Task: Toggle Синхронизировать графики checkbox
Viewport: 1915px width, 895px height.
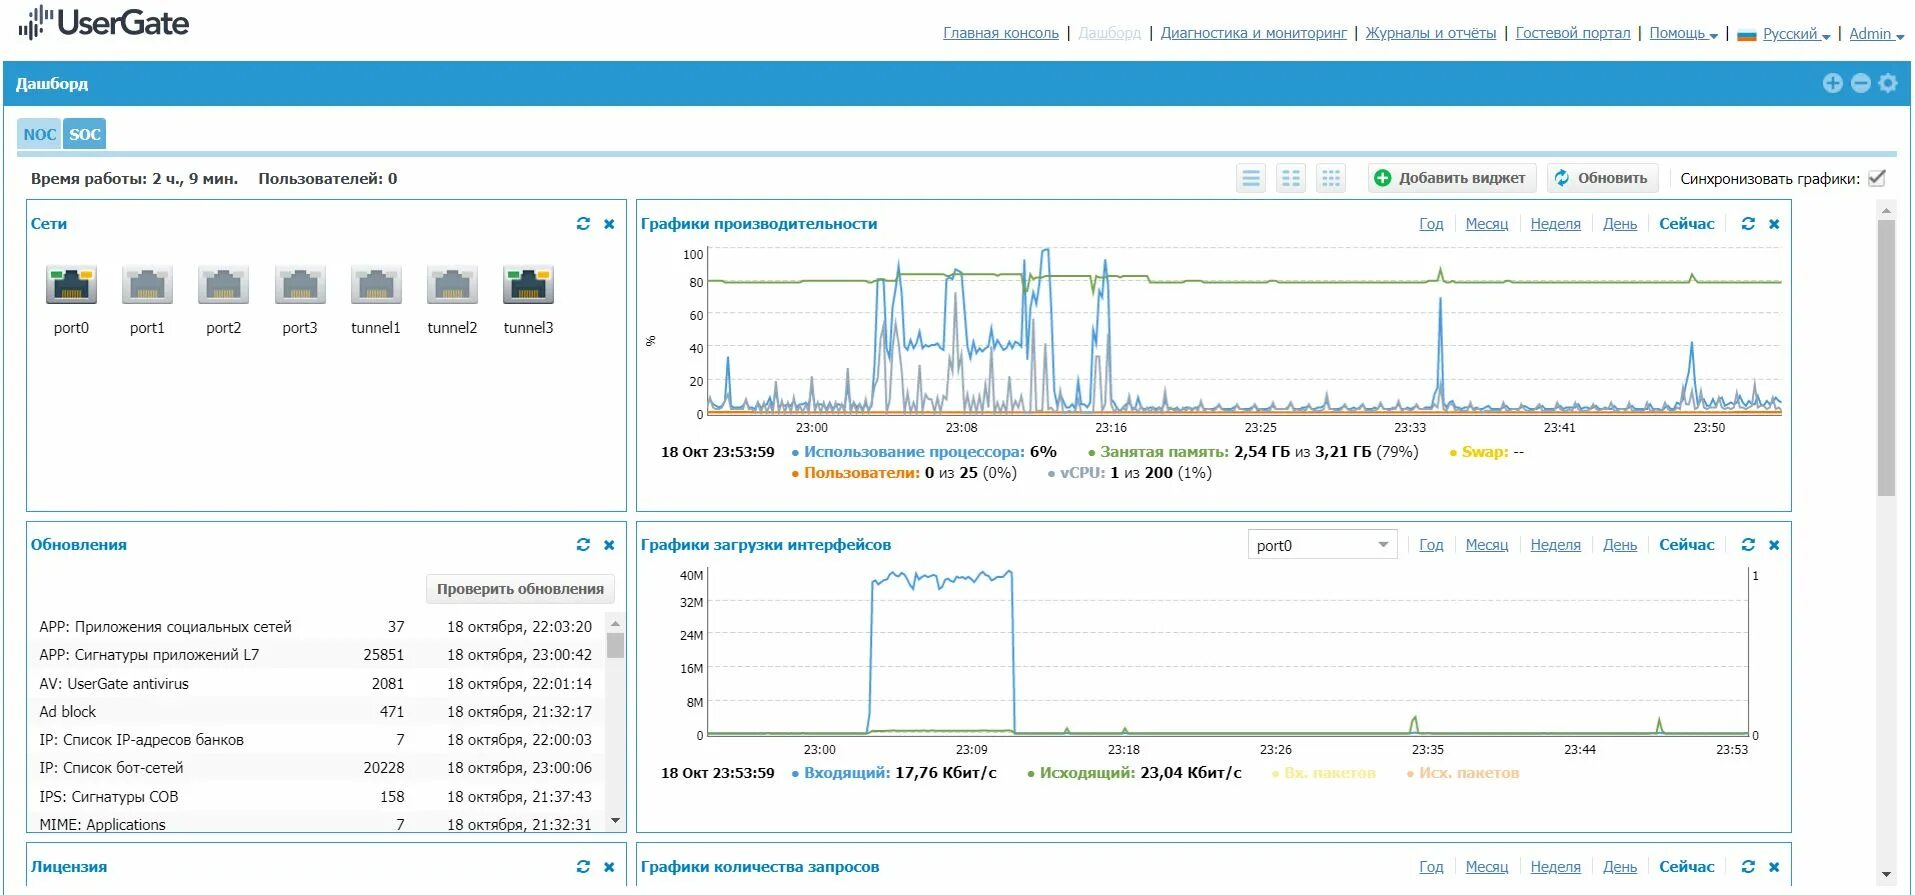Action: (1877, 178)
